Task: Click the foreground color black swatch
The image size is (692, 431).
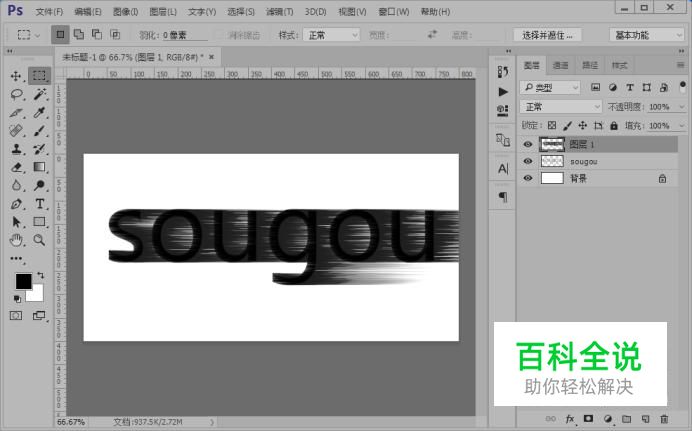Action: point(23,281)
